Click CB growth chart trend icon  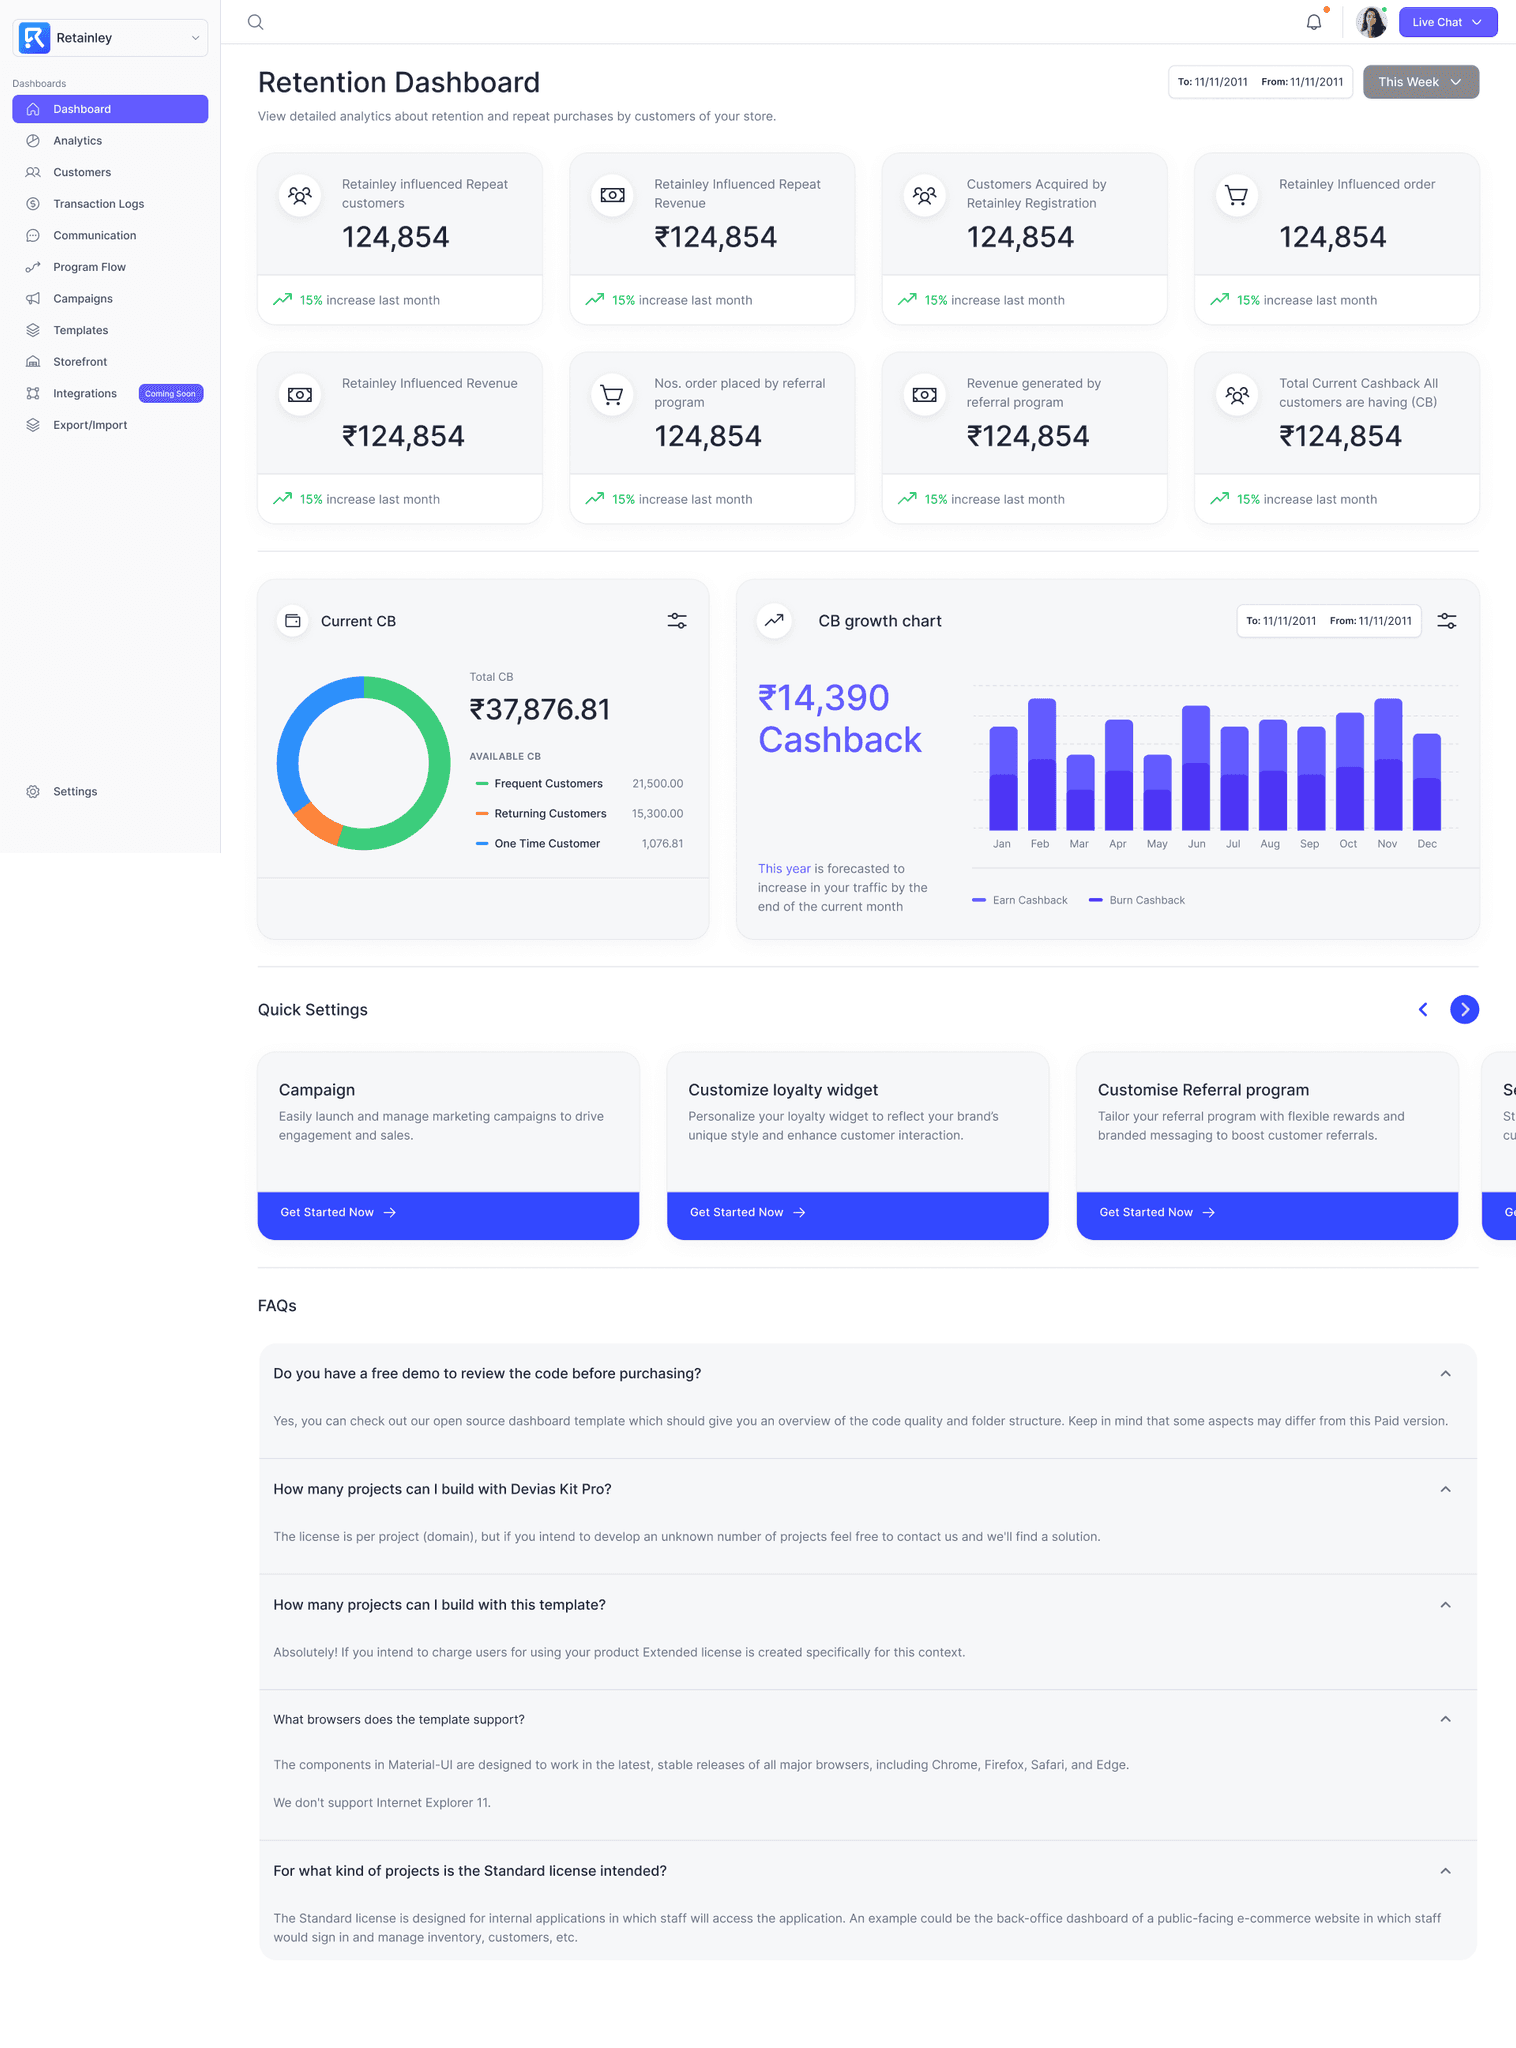(774, 621)
